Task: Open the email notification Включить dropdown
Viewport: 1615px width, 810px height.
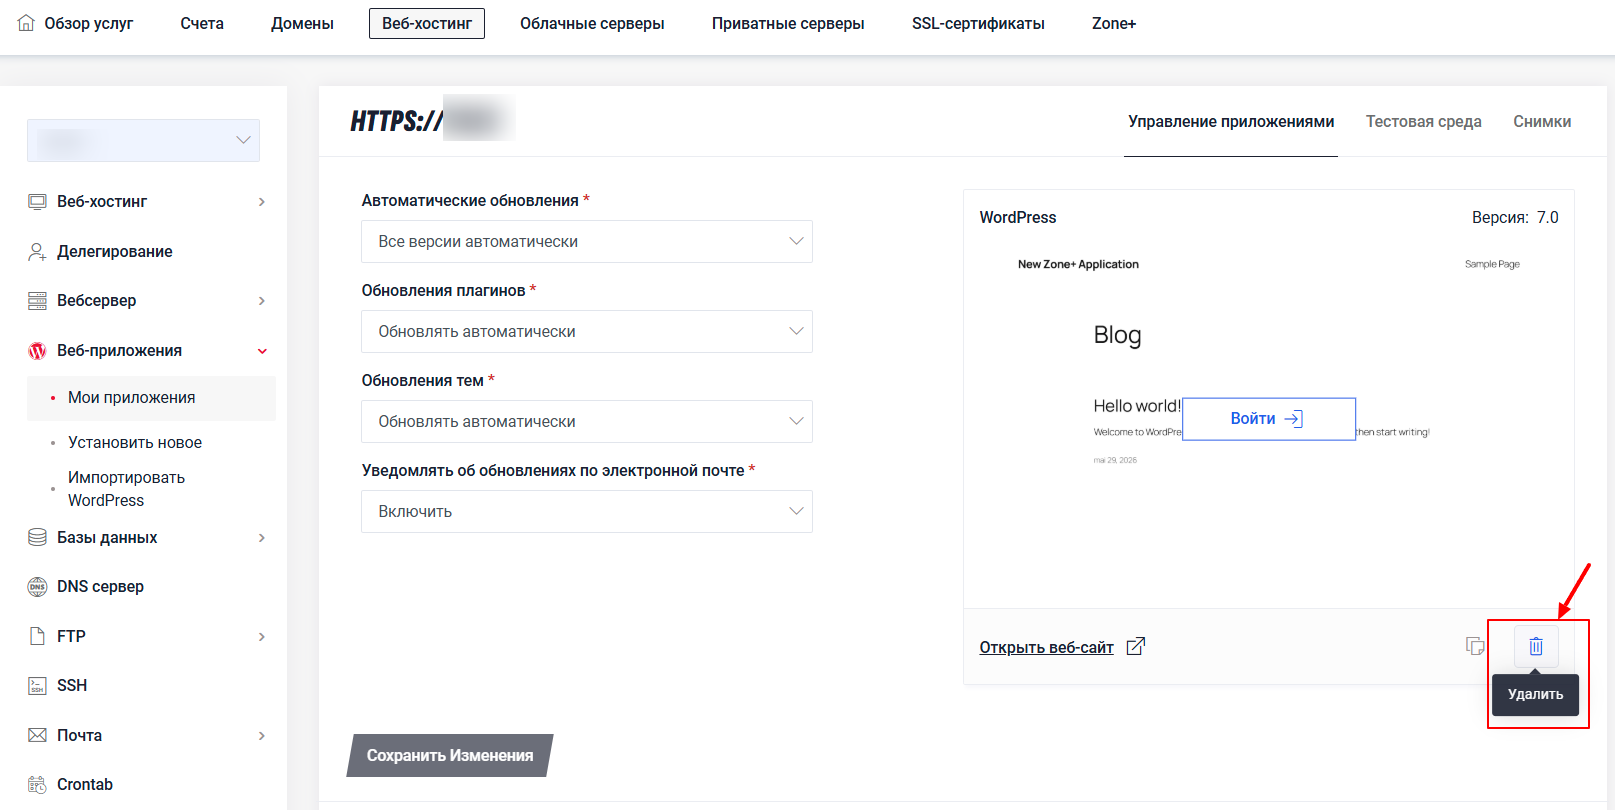Action: [x=587, y=512]
